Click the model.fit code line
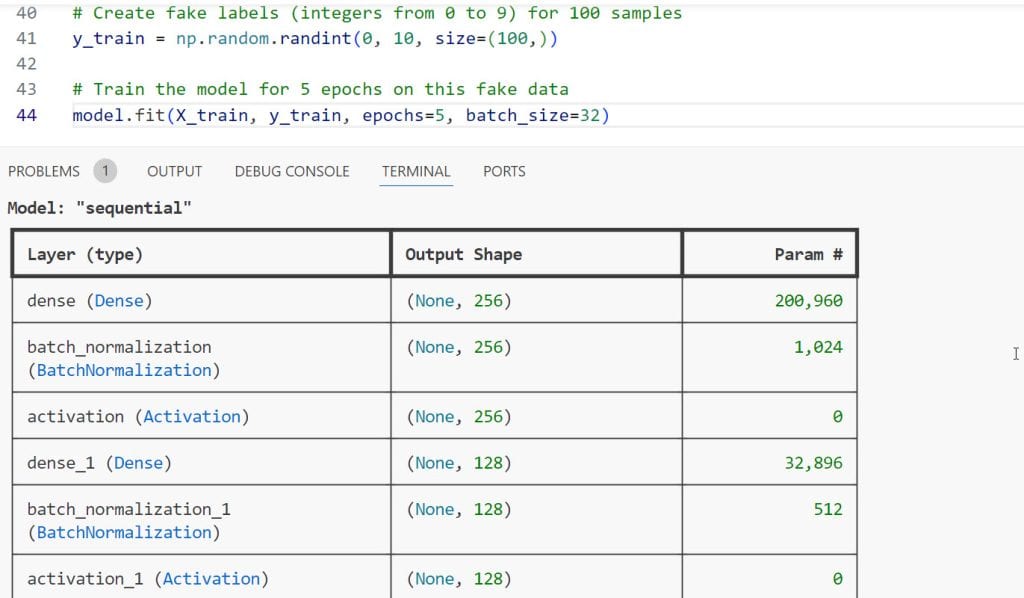Screen dimensions: 1024x598 pyautogui.click(x=341, y=116)
